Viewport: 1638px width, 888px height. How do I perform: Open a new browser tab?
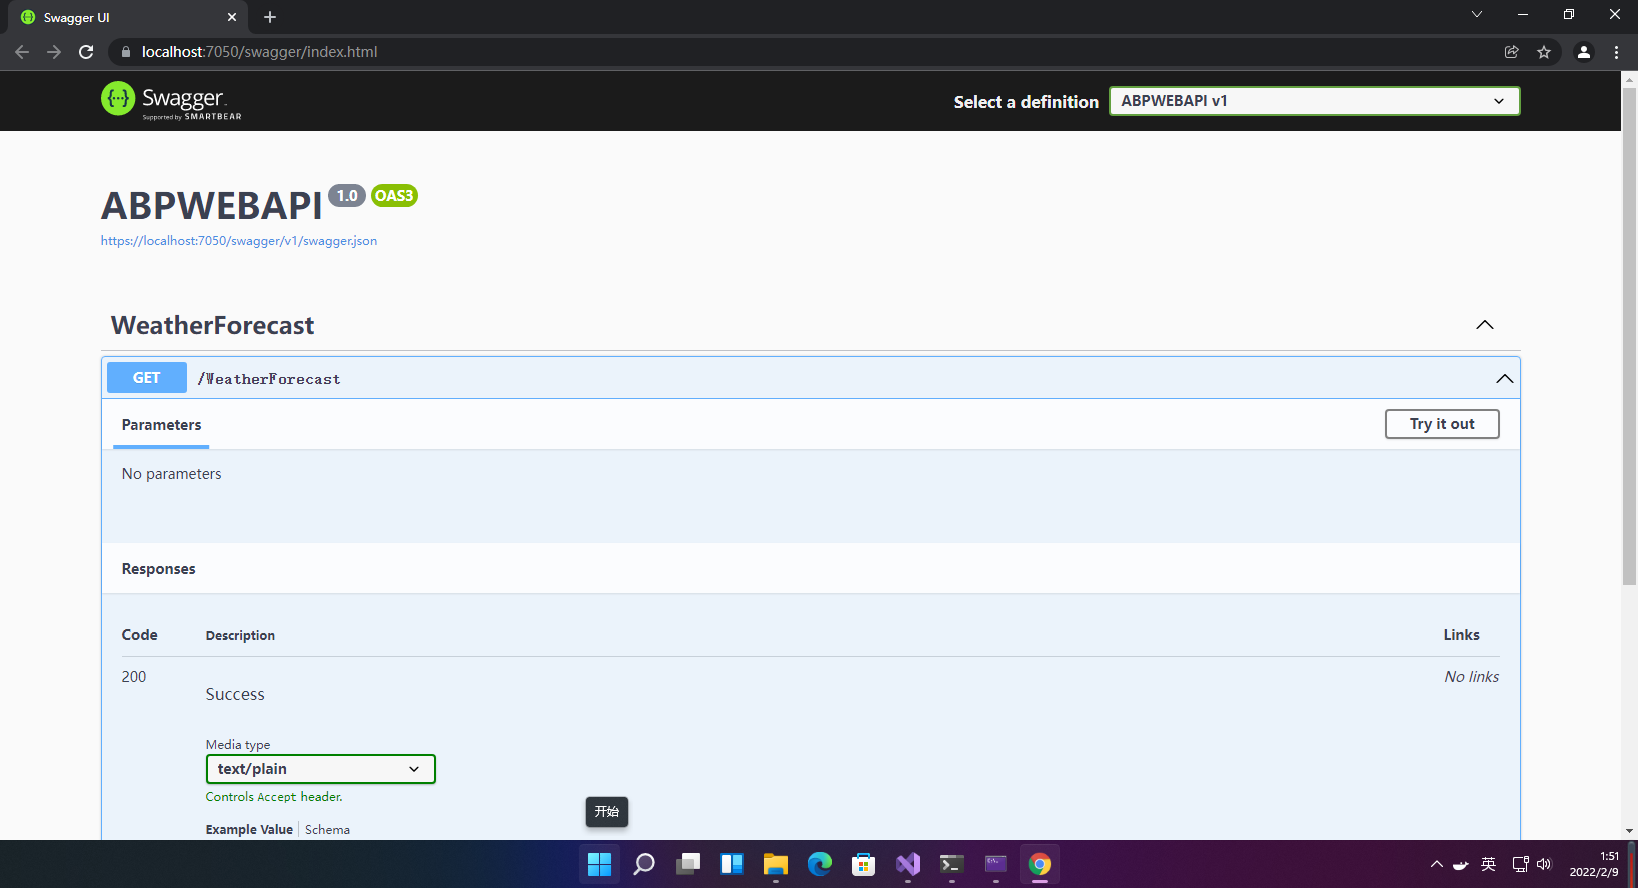pyautogui.click(x=270, y=17)
